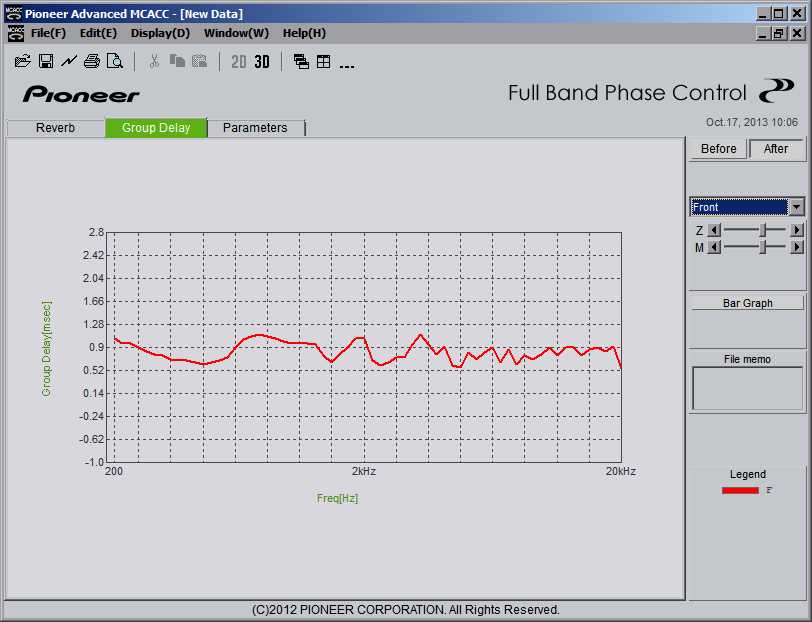This screenshot has height=622, width=812.
Task: Click the M slider thumb
Action: tap(763, 248)
